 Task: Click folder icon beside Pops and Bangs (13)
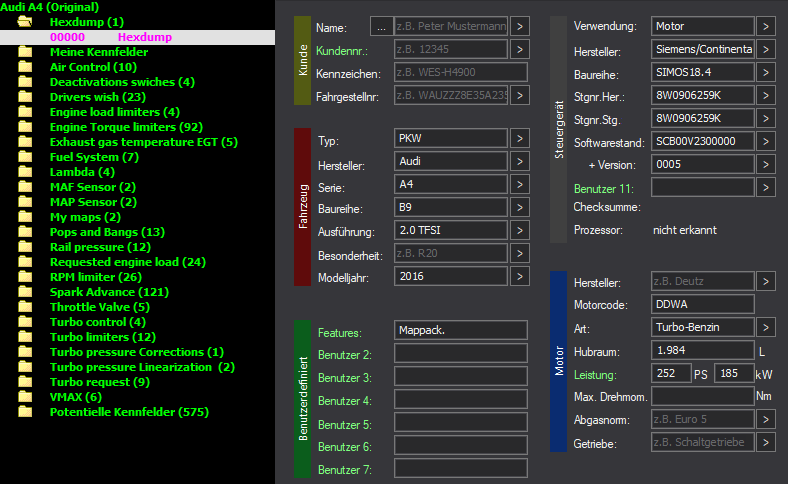(x=25, y=232)
